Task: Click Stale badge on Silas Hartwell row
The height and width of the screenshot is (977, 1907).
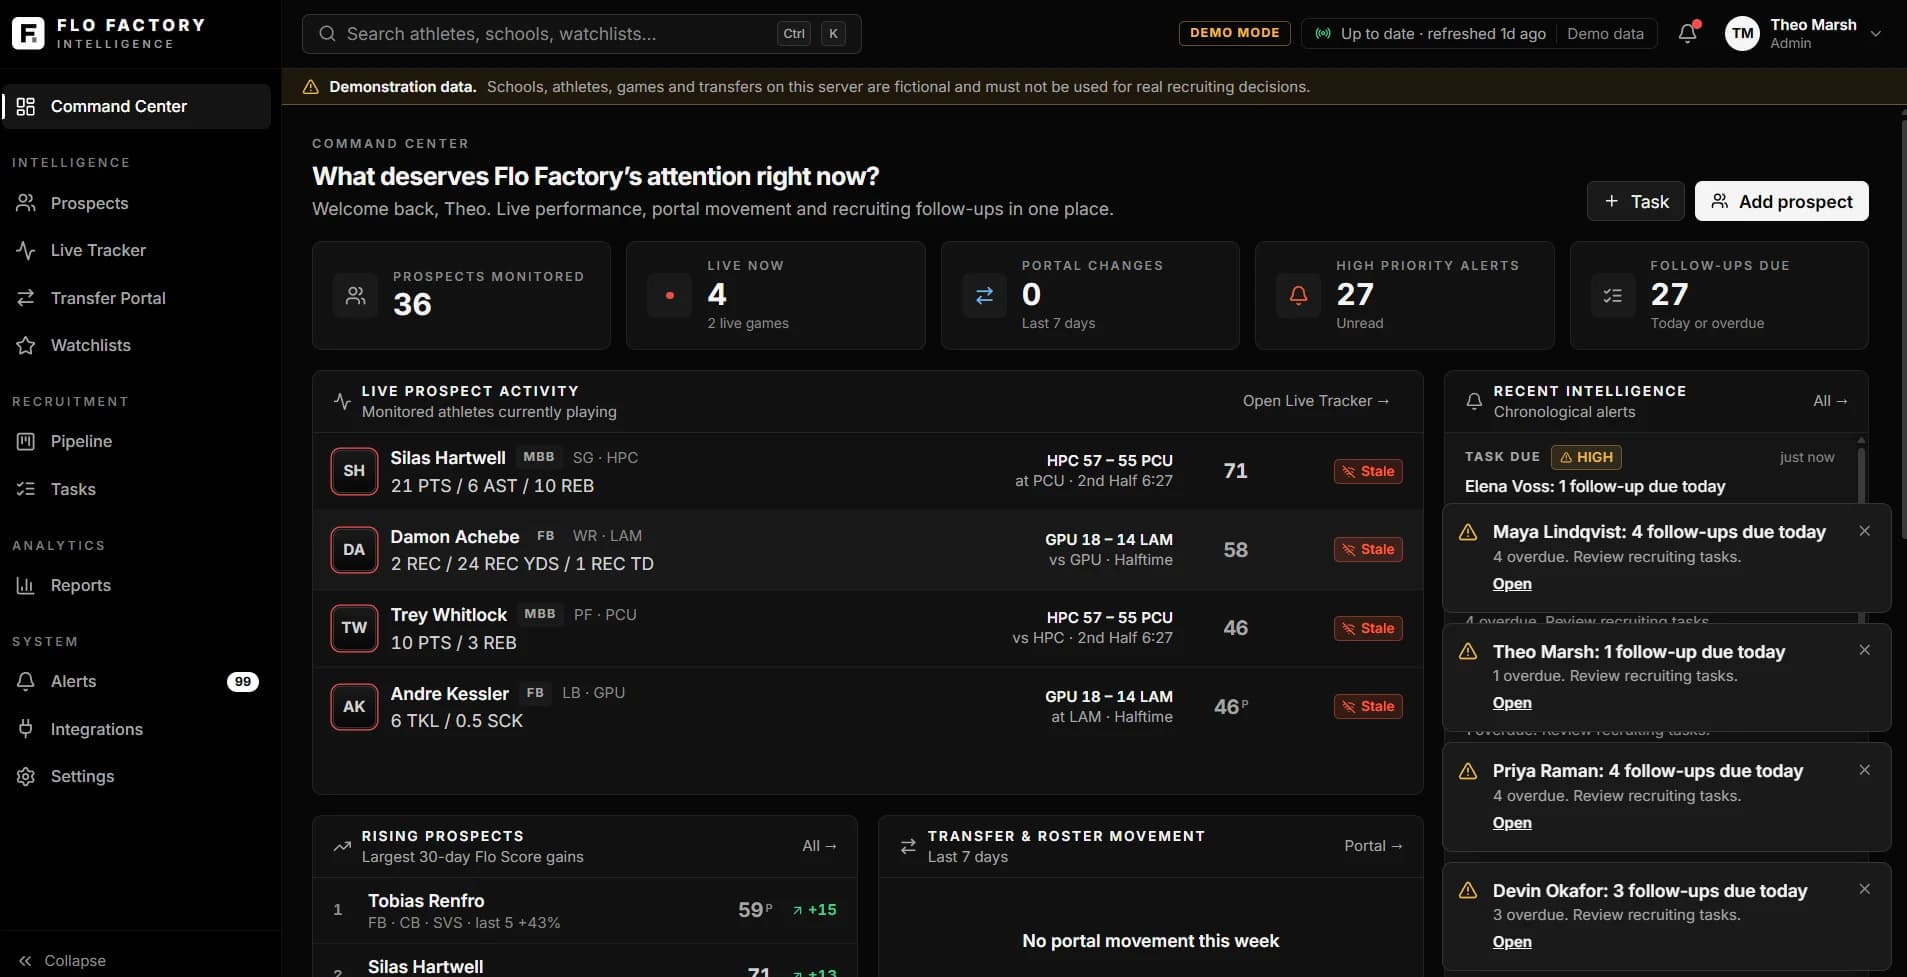Action: click(x=1368, y=471)
